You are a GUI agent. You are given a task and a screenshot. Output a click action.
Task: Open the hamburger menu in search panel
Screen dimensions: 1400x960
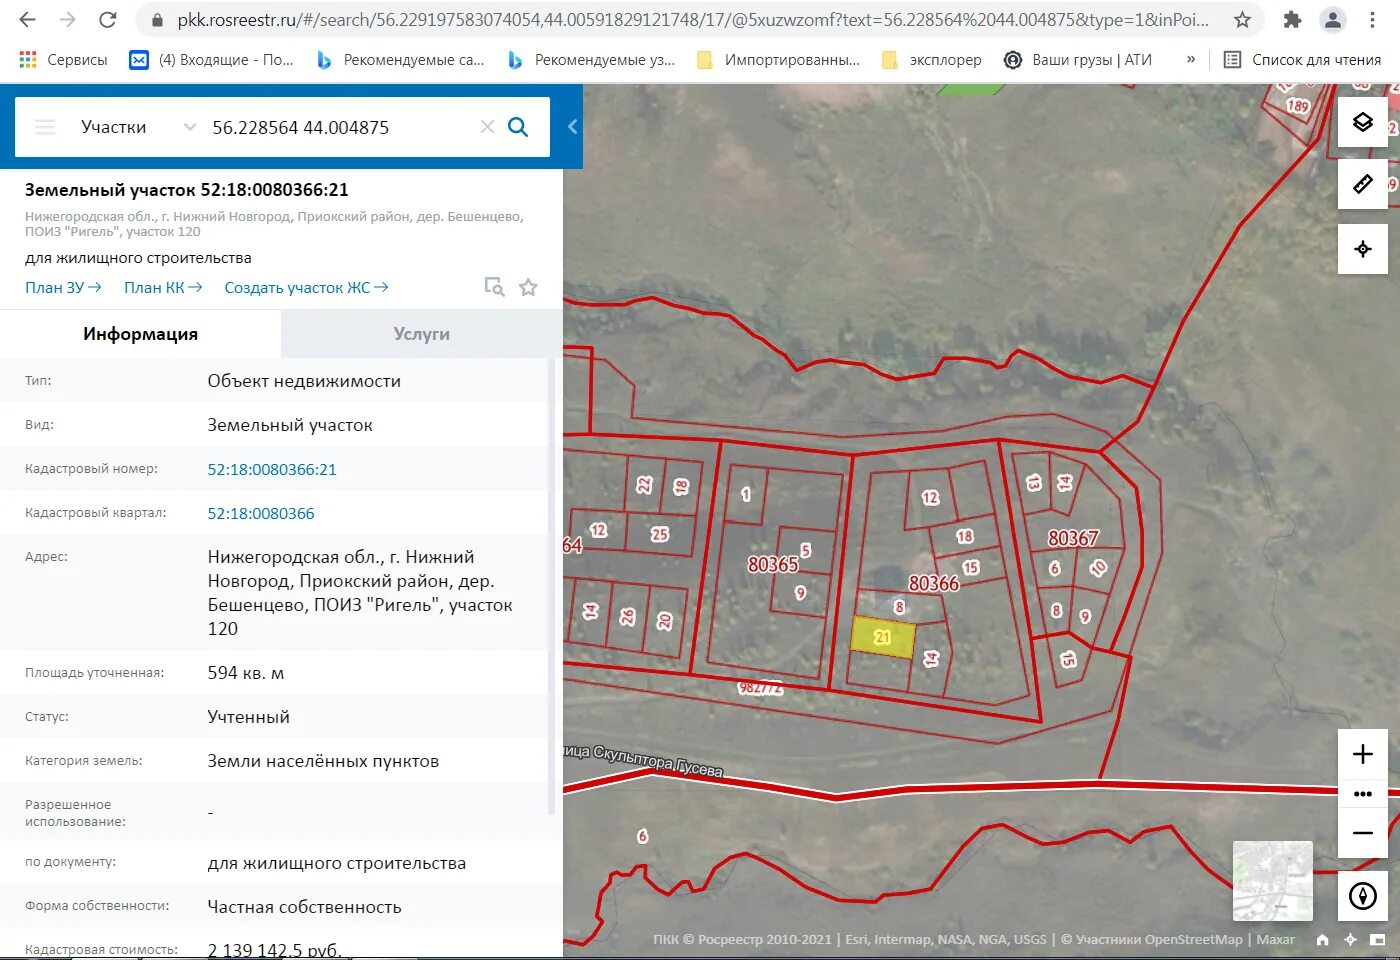45,127
